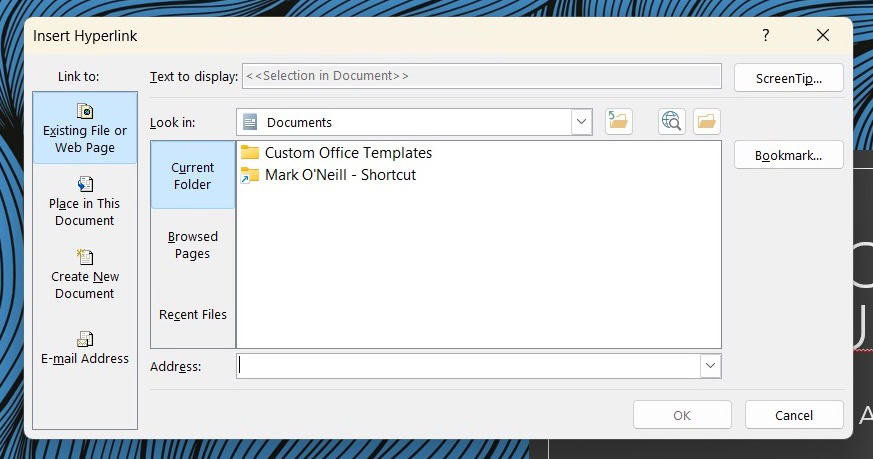Switch to the Browsed Pages tab
Image resolution: width=873 pixels, height=459 pixels.
pos(193,244)
